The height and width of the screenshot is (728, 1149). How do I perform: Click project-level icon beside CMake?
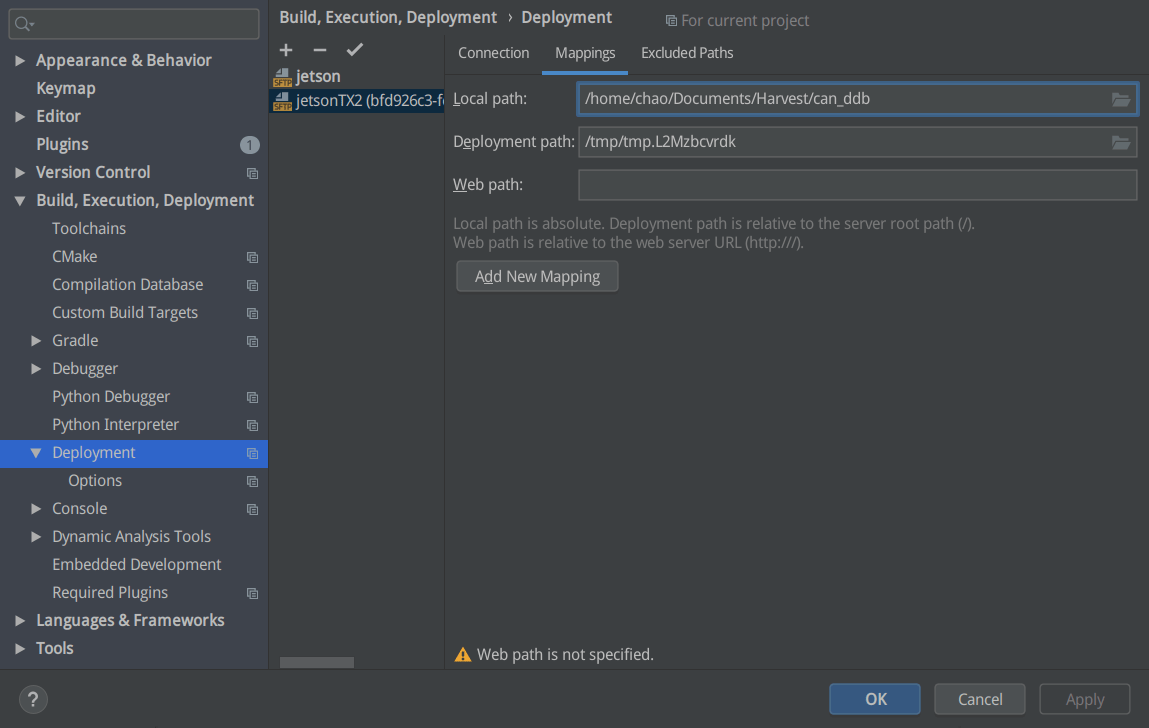click(252, 257)
